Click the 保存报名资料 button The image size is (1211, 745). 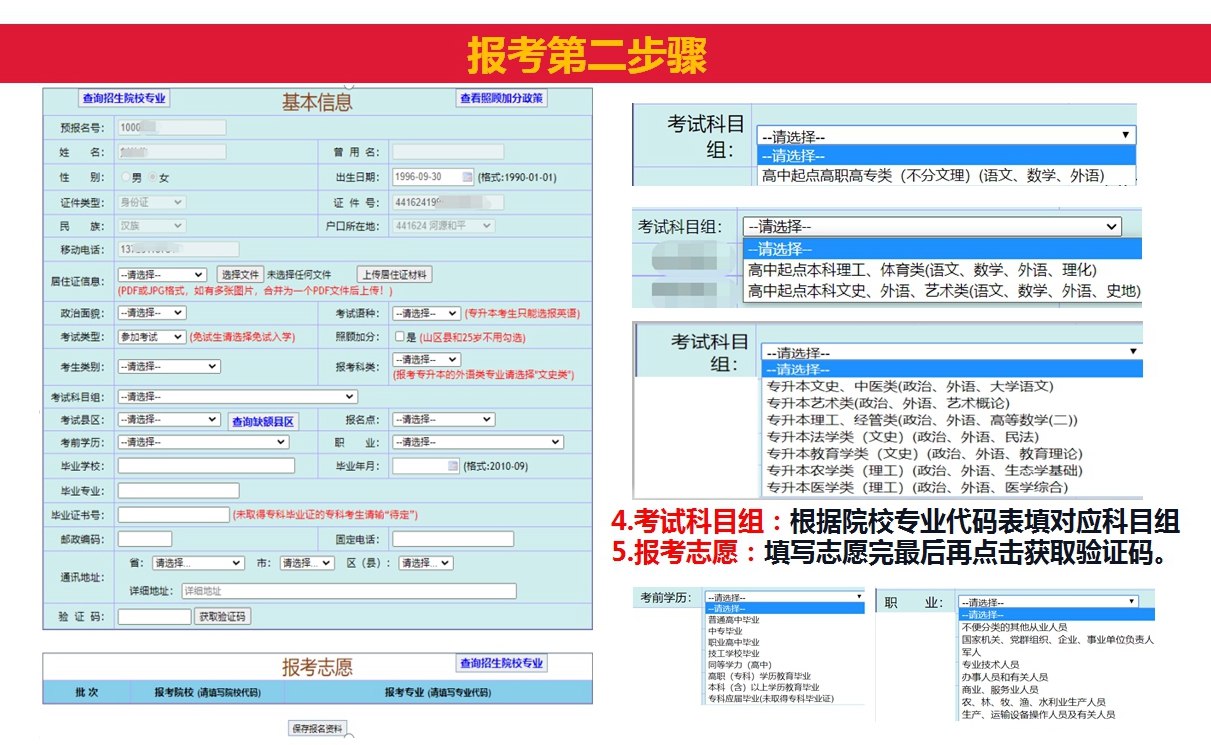318,728
